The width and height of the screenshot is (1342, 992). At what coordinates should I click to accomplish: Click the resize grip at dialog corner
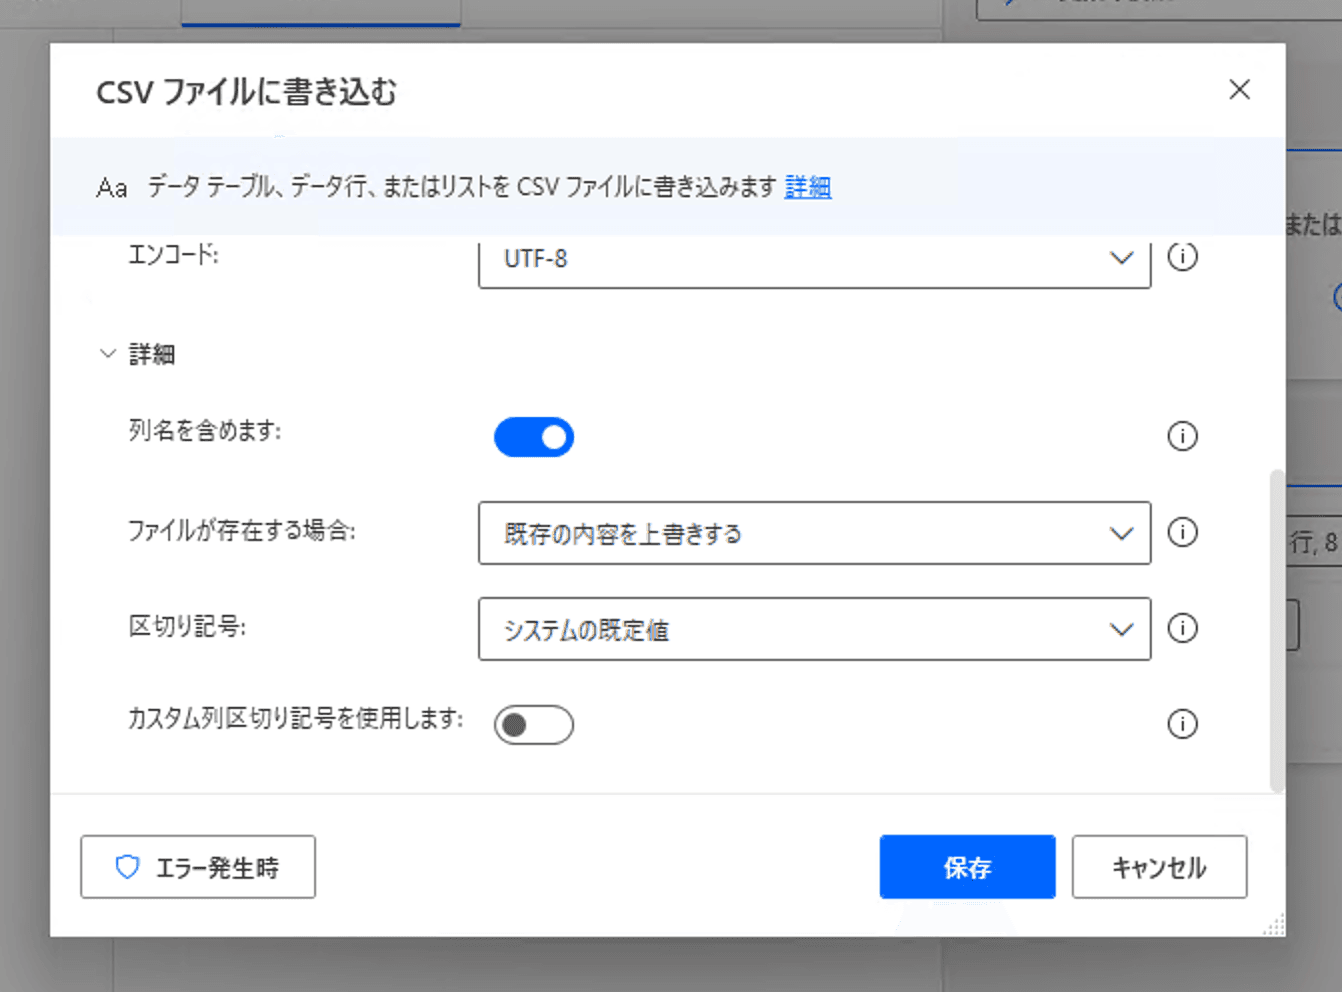[1274, 926]
